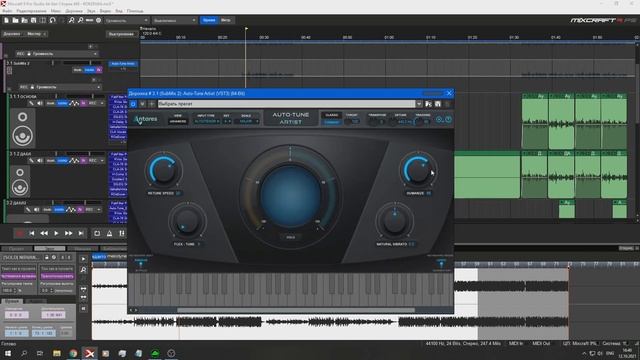
Task: Click the Antares logo
Action: coord(146,119)
